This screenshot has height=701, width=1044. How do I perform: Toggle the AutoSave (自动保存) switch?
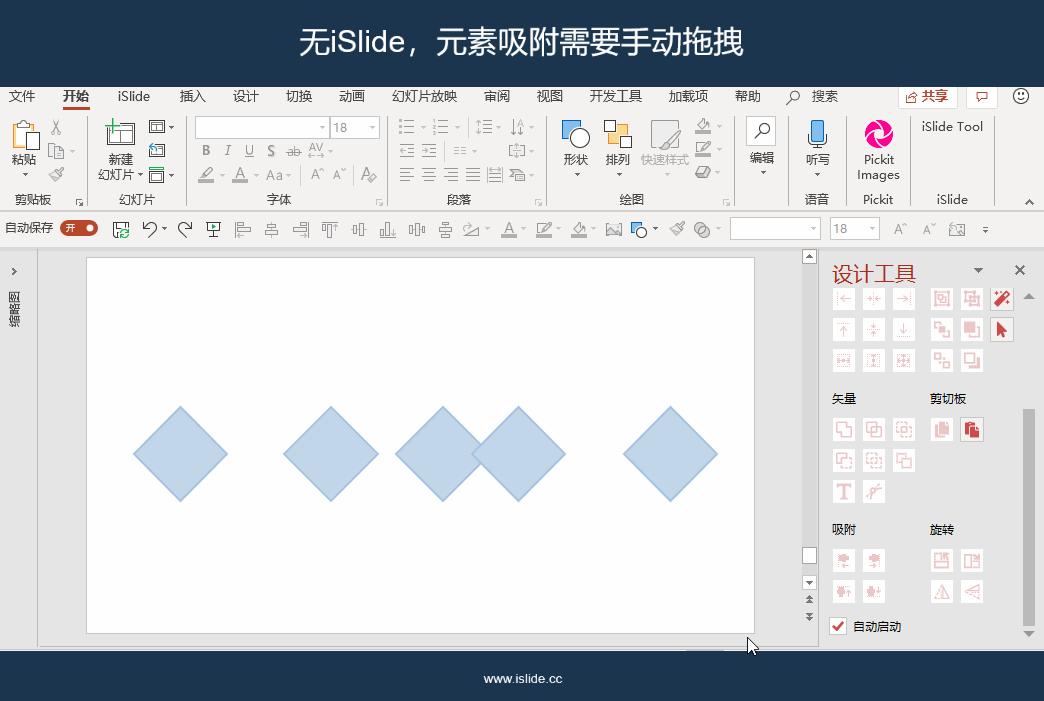point(79,228)
